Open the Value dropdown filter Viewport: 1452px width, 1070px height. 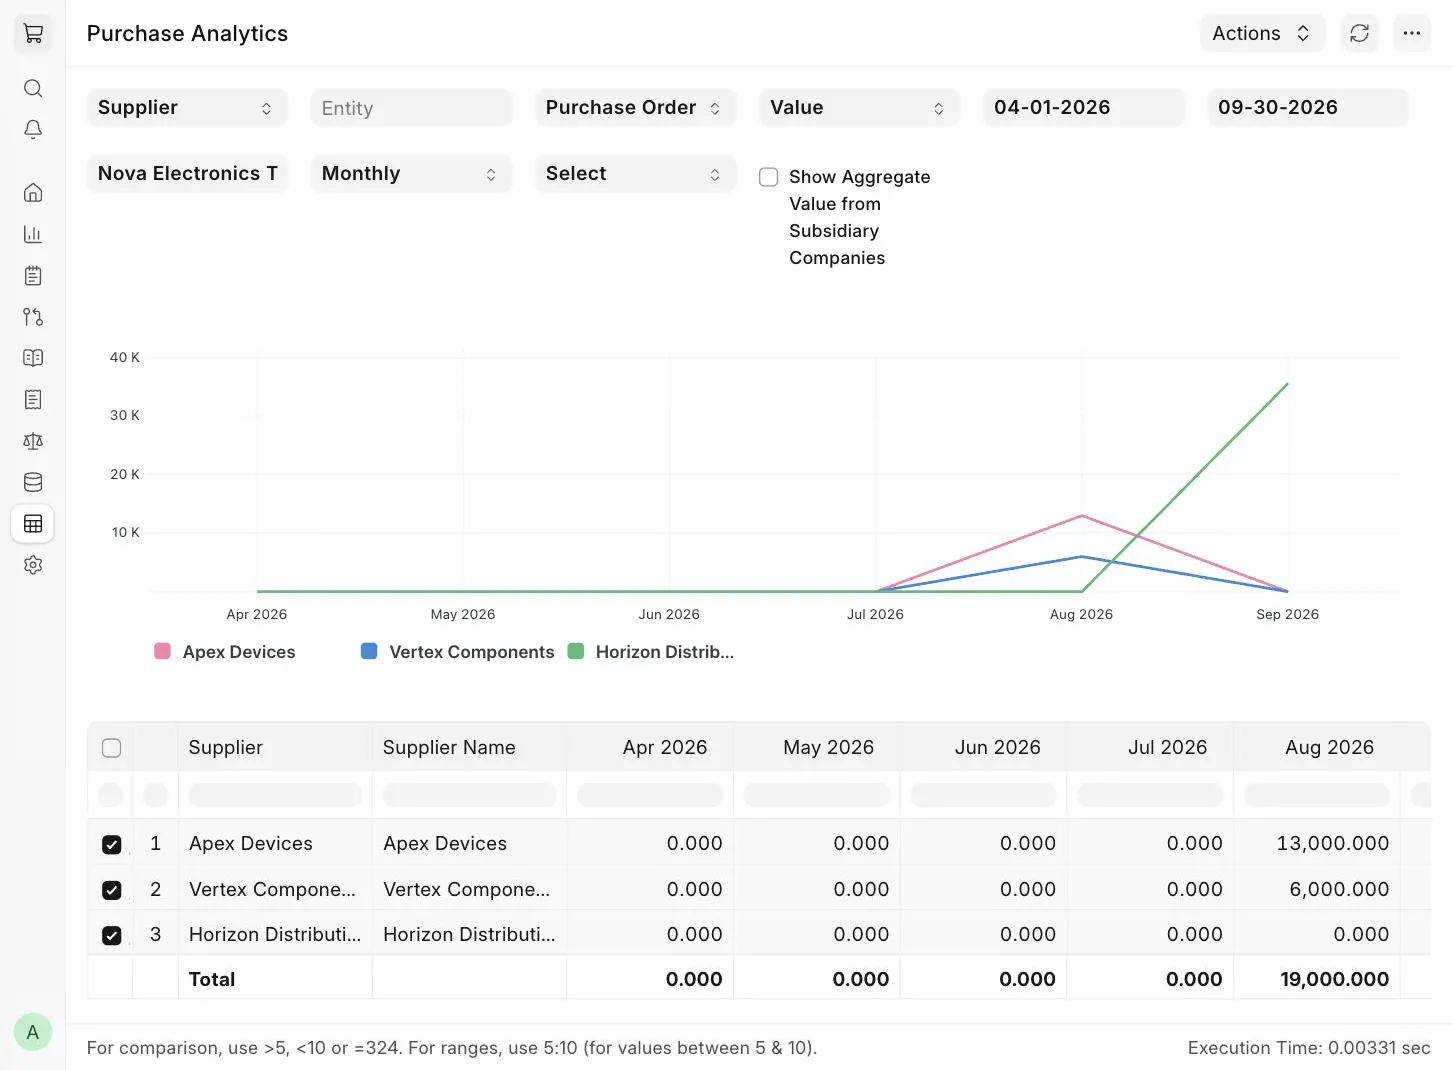860,108
